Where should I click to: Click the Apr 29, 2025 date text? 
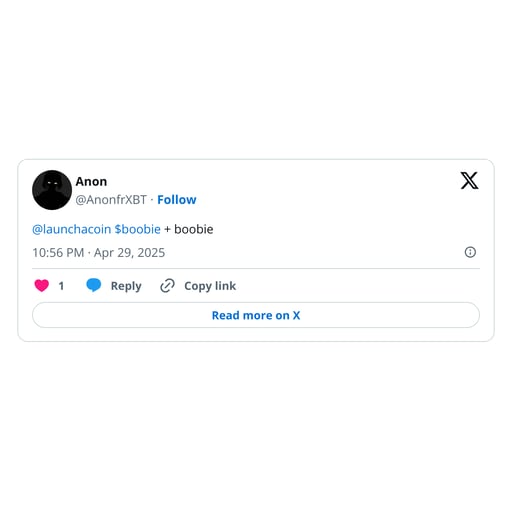(x=129, y=253)
